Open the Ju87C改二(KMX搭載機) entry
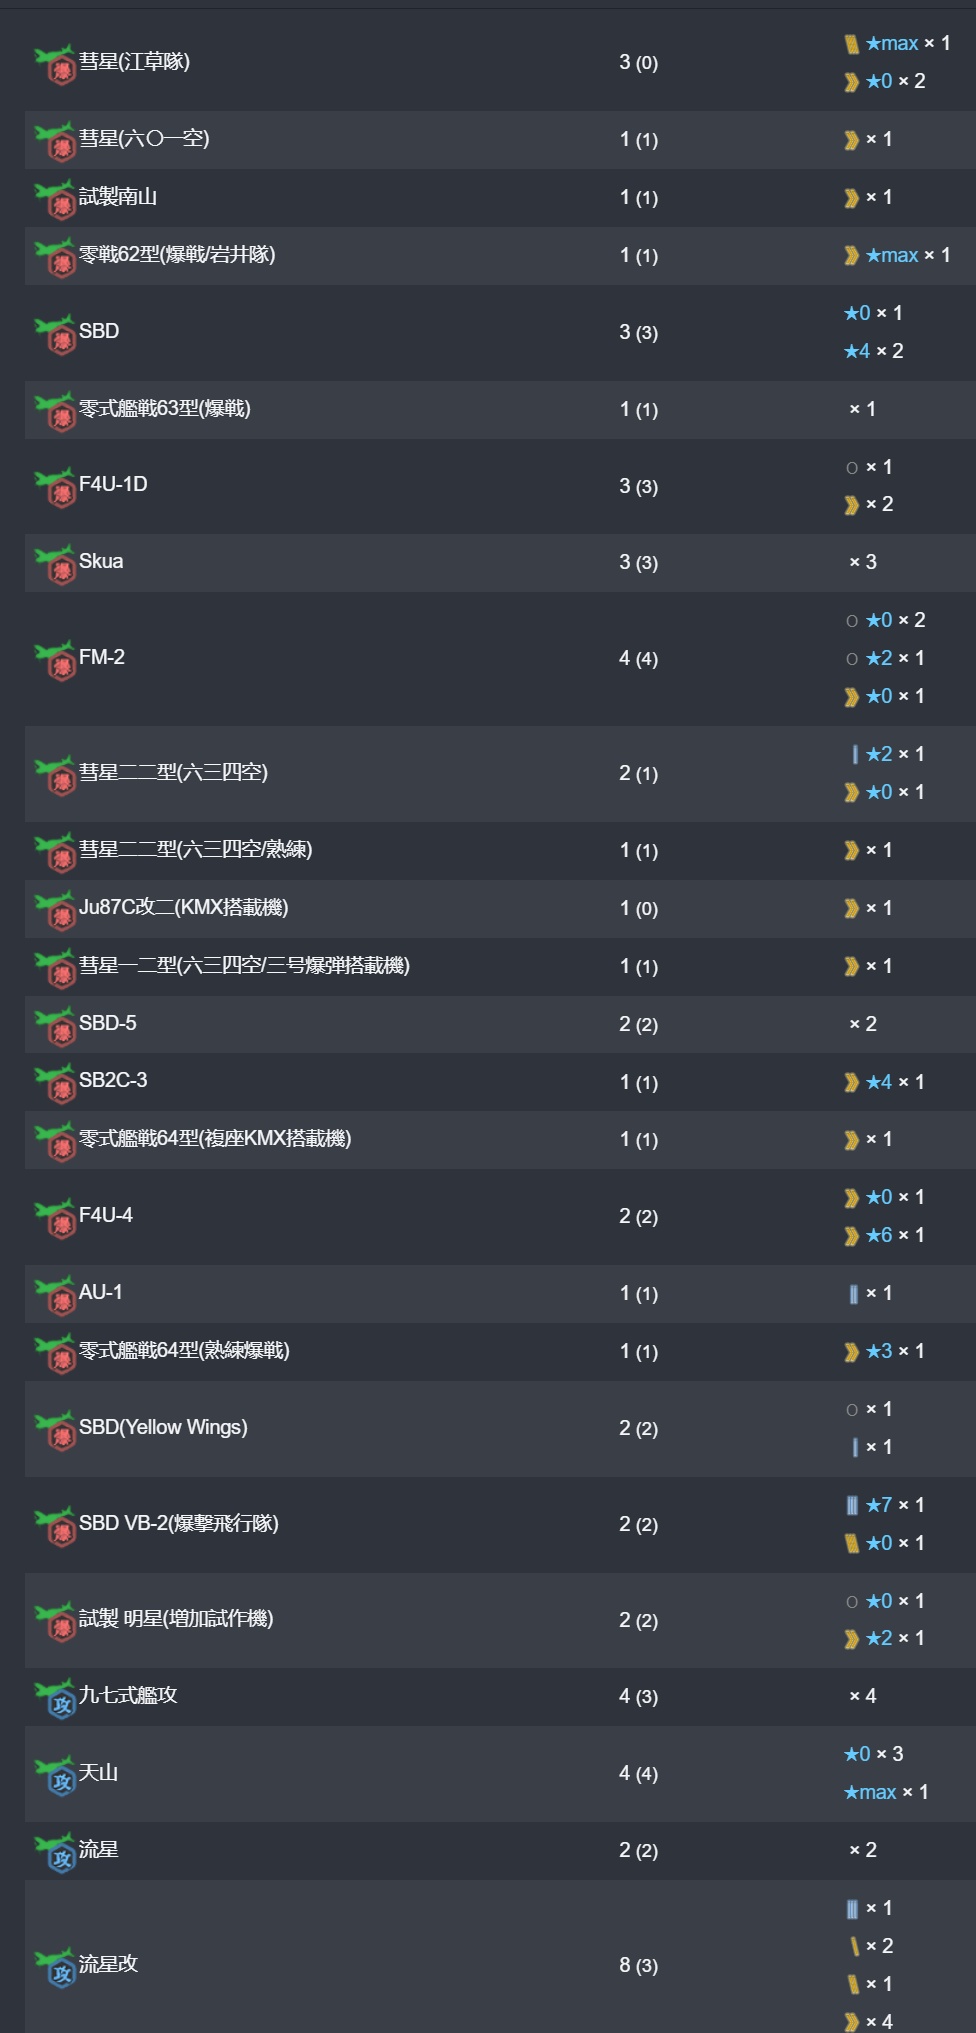 [x=184, y=908]
